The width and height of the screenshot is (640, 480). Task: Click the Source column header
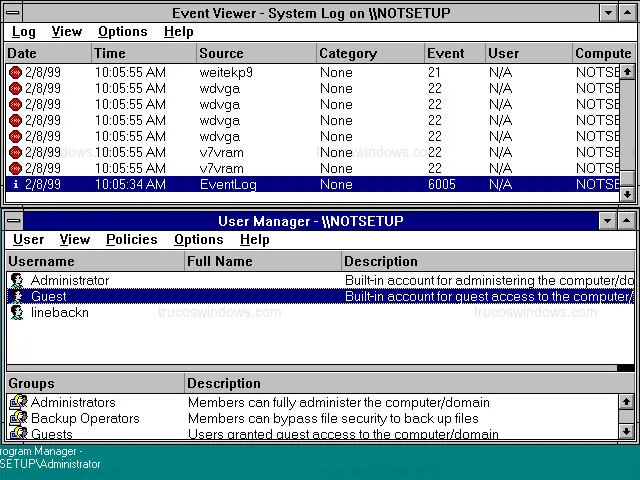point(220,53)
